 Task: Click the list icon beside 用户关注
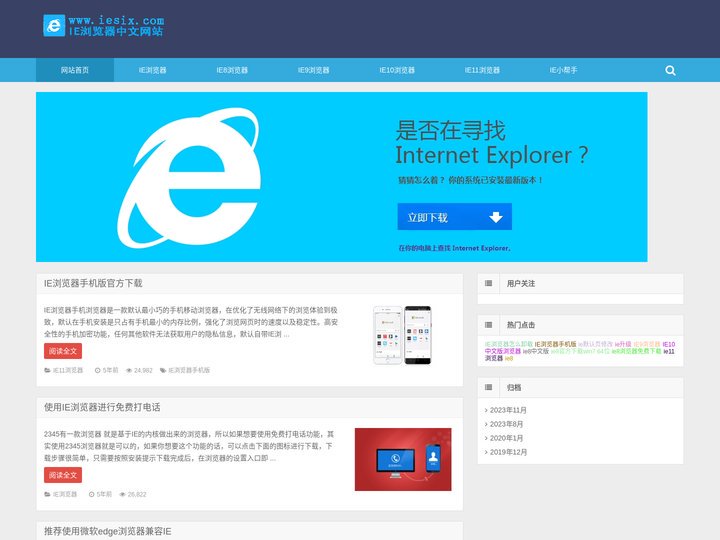click(489, 283)
